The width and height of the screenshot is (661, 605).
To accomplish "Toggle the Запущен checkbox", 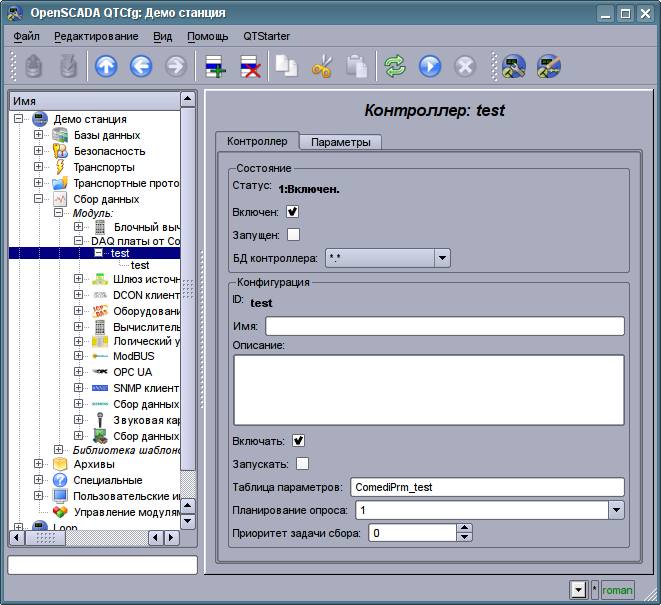I will click(293, 235).
